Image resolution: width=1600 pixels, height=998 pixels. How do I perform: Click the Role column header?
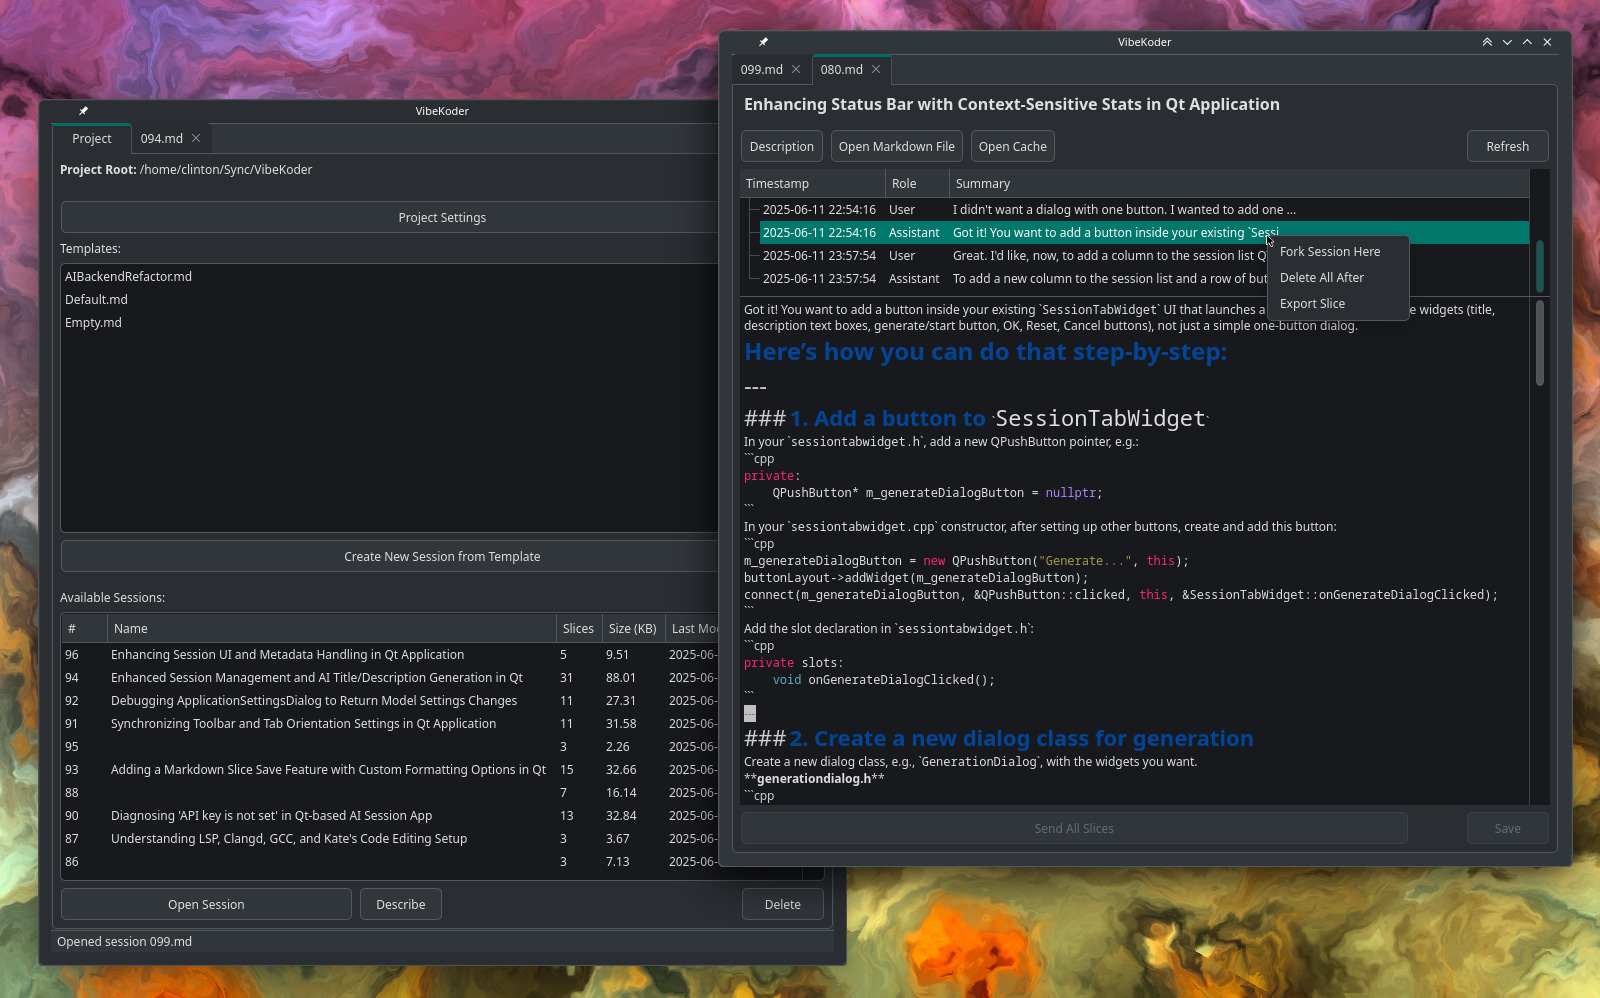(916, 183)
